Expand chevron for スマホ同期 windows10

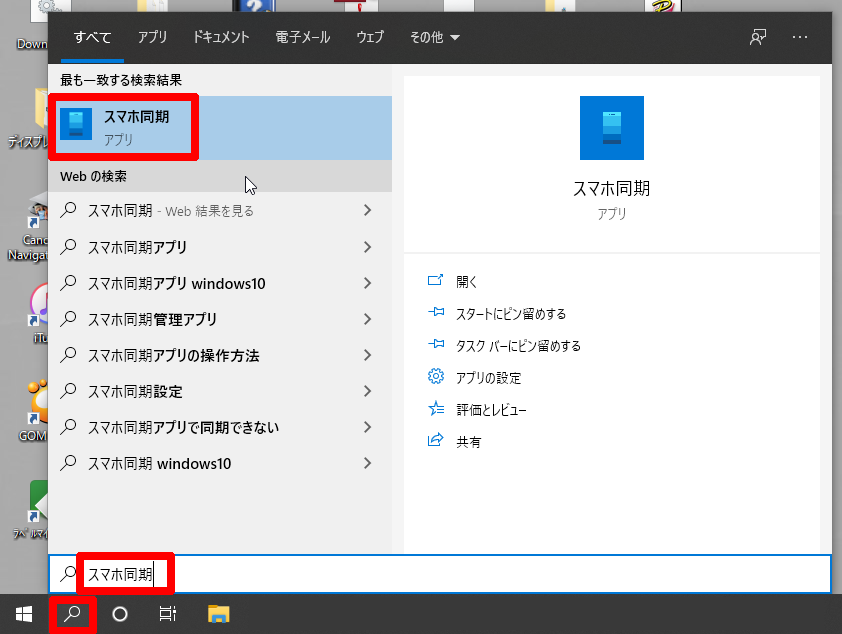(x=367, y=463)
